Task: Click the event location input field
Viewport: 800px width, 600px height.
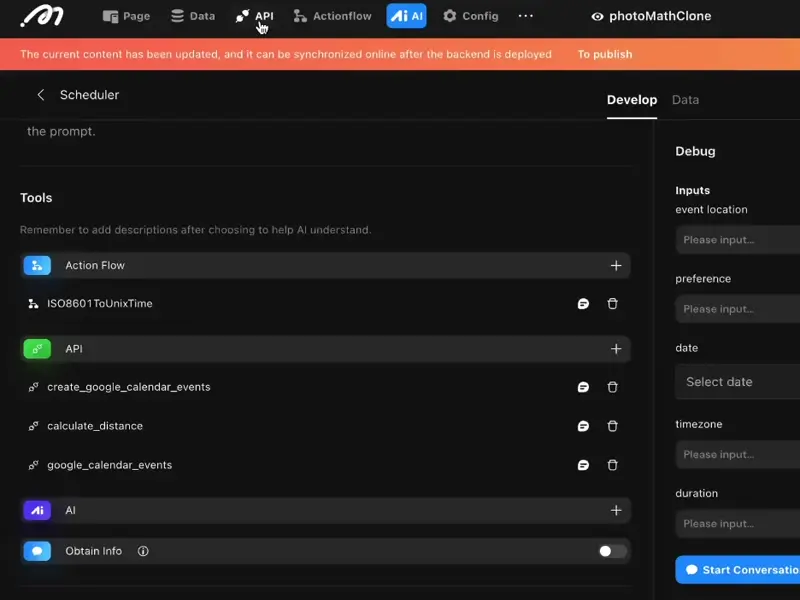Action: pos(738,240)
